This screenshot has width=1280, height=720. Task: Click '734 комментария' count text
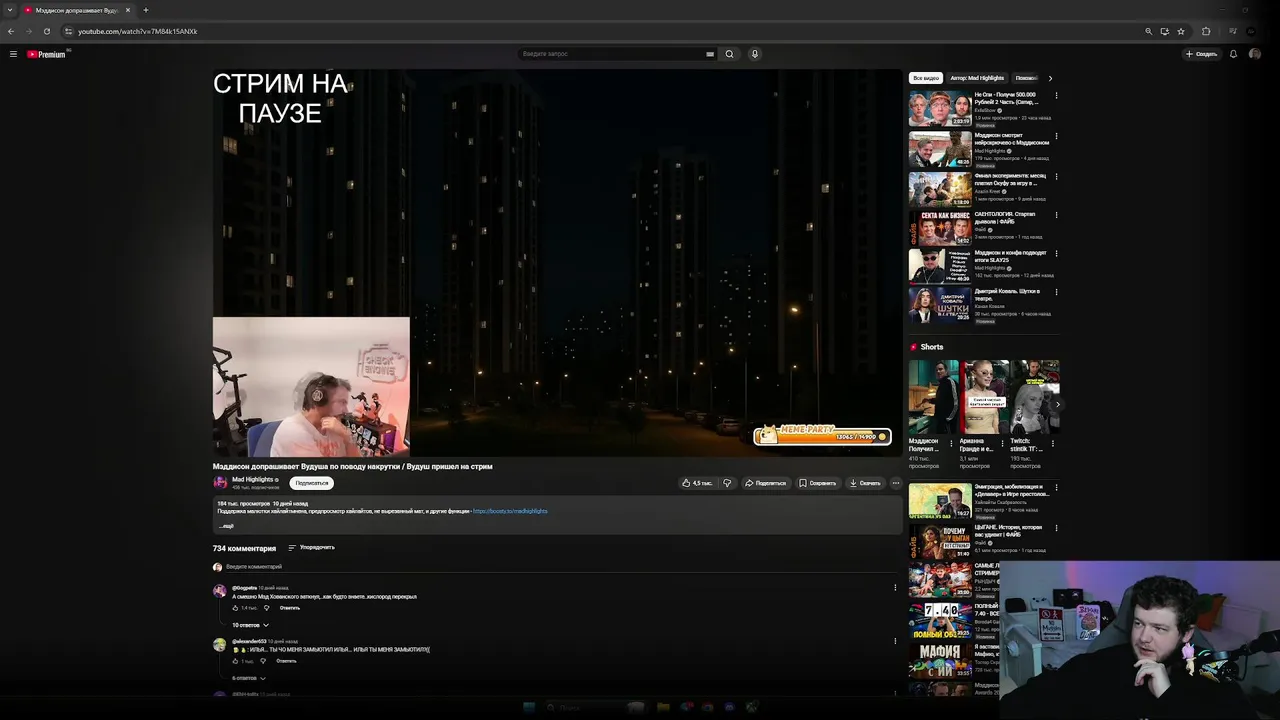[244, 548]
